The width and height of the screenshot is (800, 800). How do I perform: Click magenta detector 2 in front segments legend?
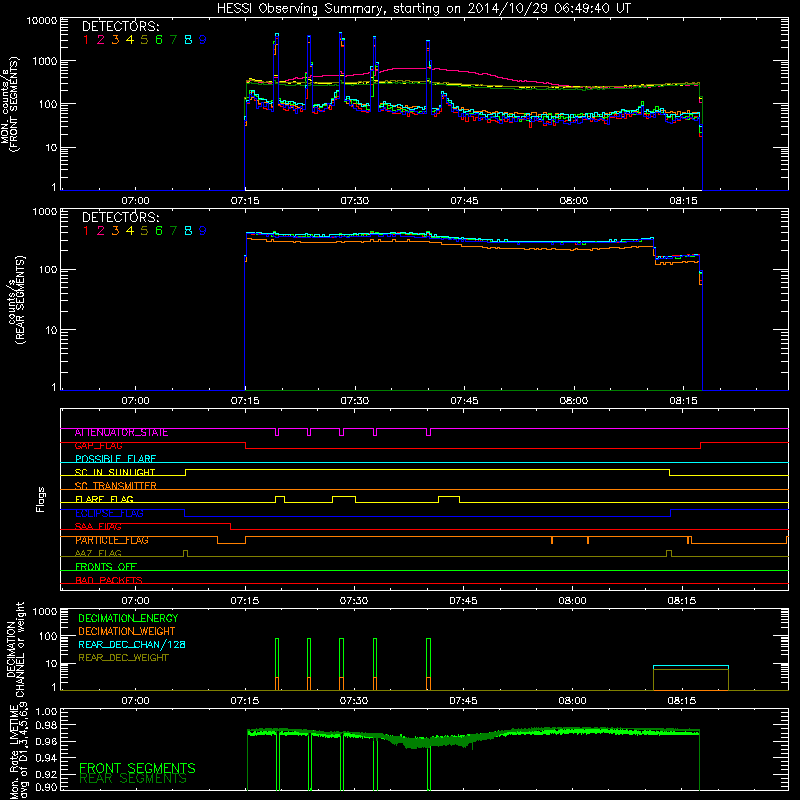[101, 40]
